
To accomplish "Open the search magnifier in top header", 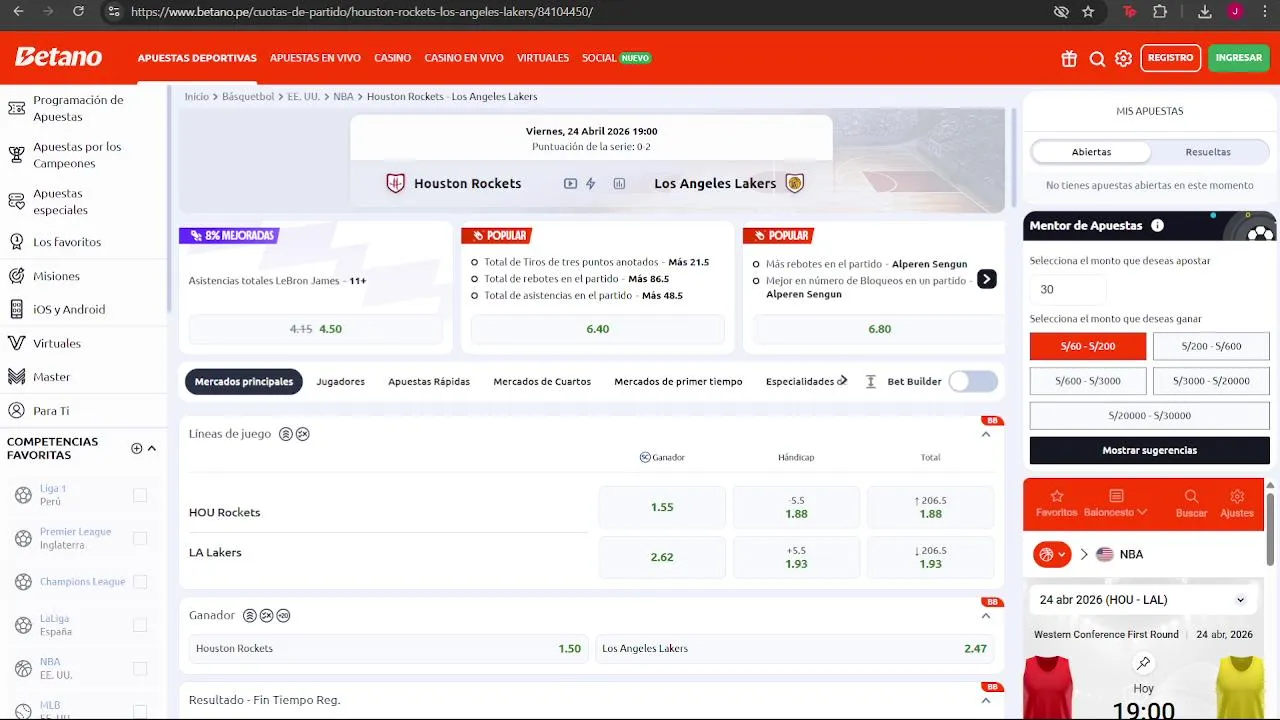I will click(x=1097, y=59).
